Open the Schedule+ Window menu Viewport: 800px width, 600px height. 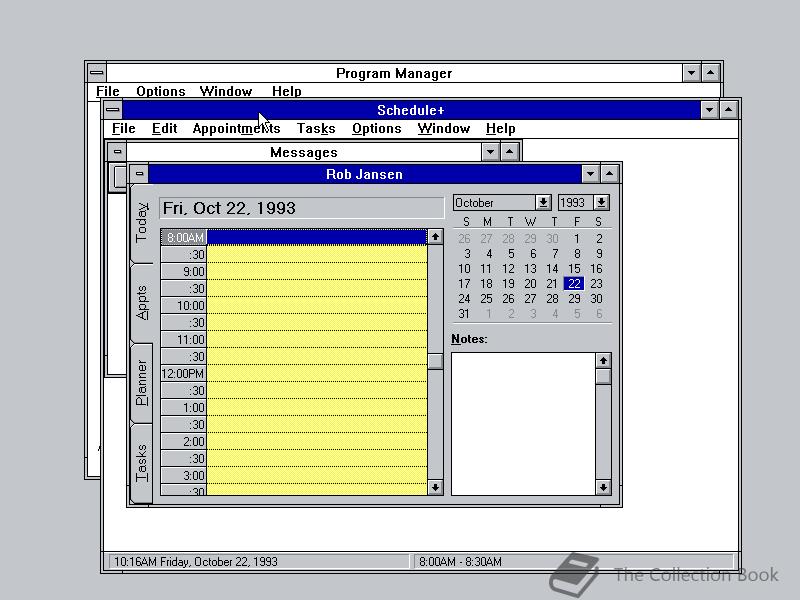[443, 129]
